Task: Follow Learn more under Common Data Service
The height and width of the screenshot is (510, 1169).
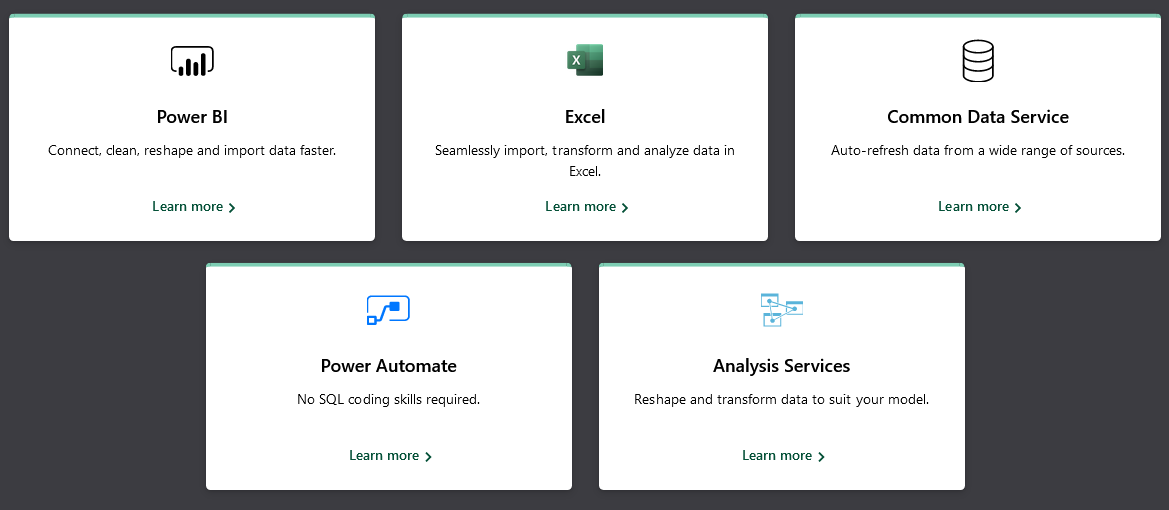Action: (x=980, y=207)
